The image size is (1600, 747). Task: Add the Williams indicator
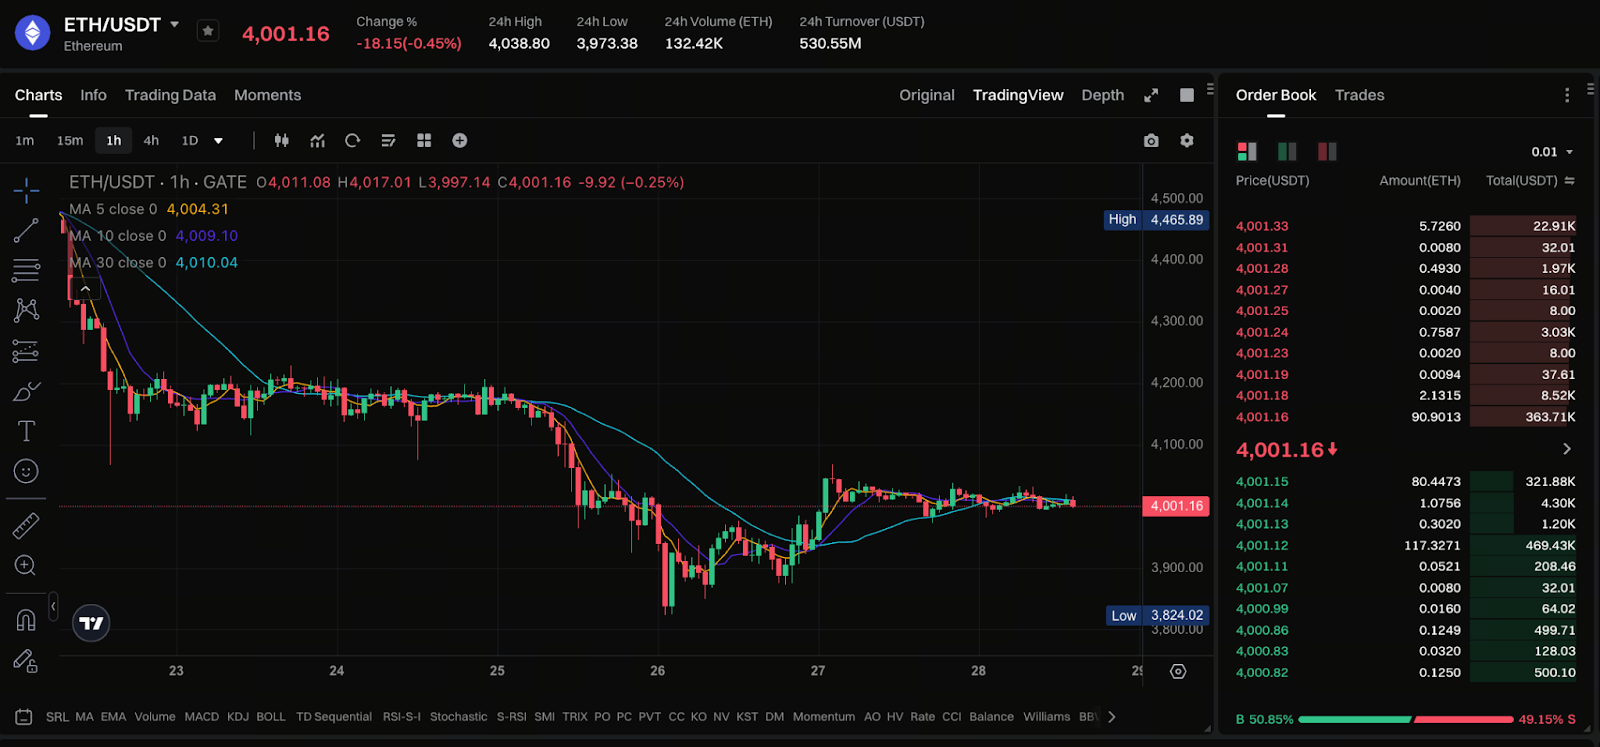click(1047, 717)
